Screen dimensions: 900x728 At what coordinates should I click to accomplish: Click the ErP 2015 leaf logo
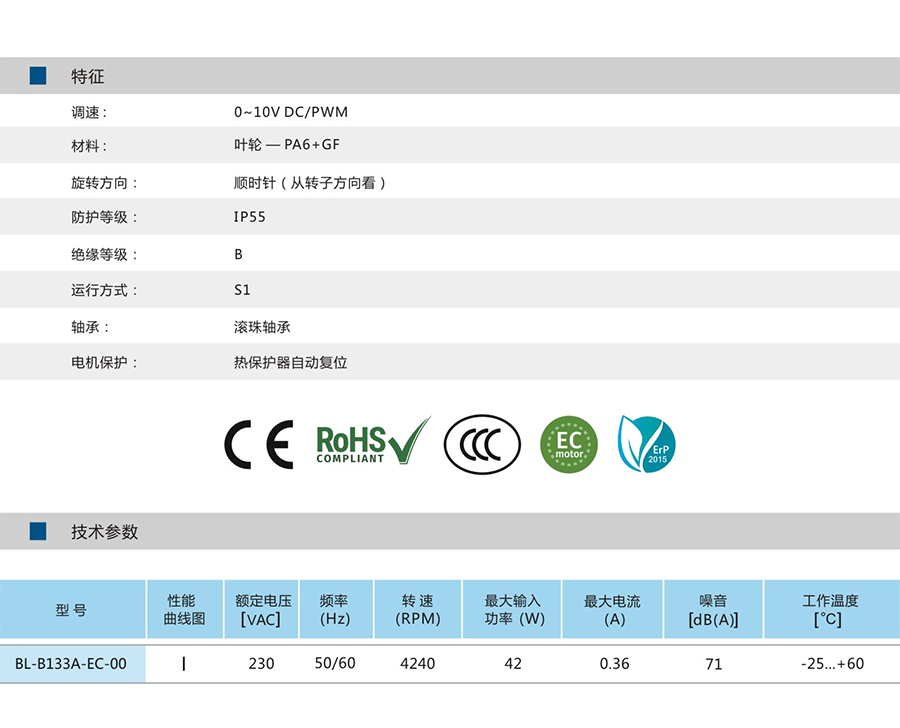[x=647, y=444]
